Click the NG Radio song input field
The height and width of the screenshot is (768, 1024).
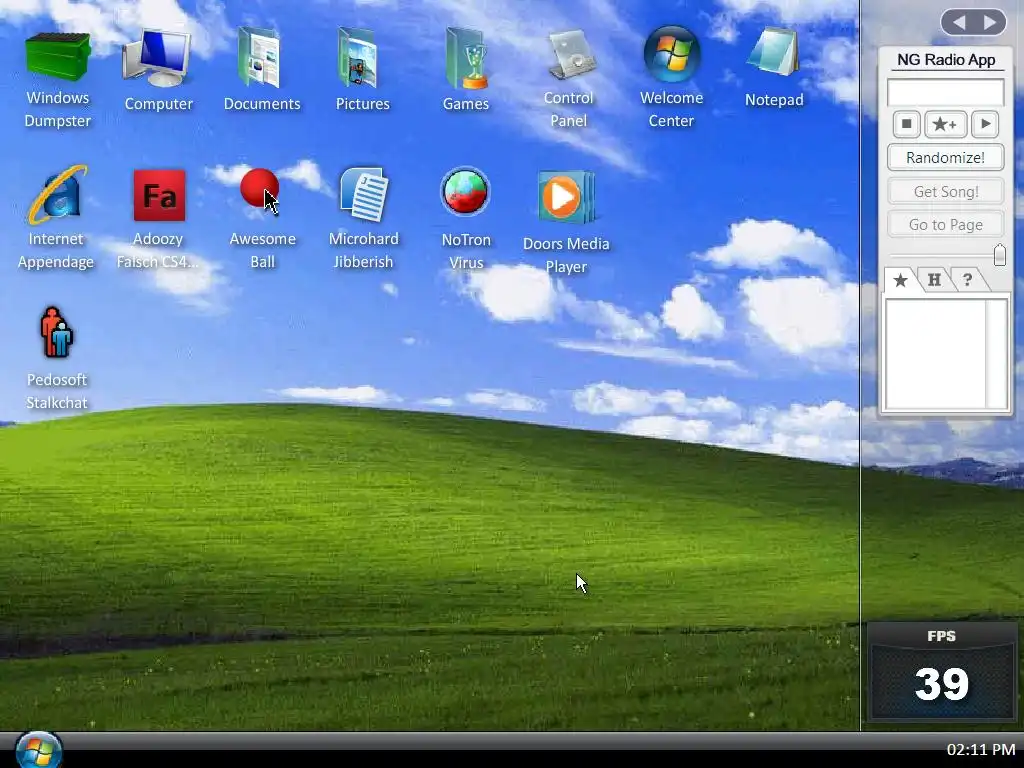click(945, 93)
